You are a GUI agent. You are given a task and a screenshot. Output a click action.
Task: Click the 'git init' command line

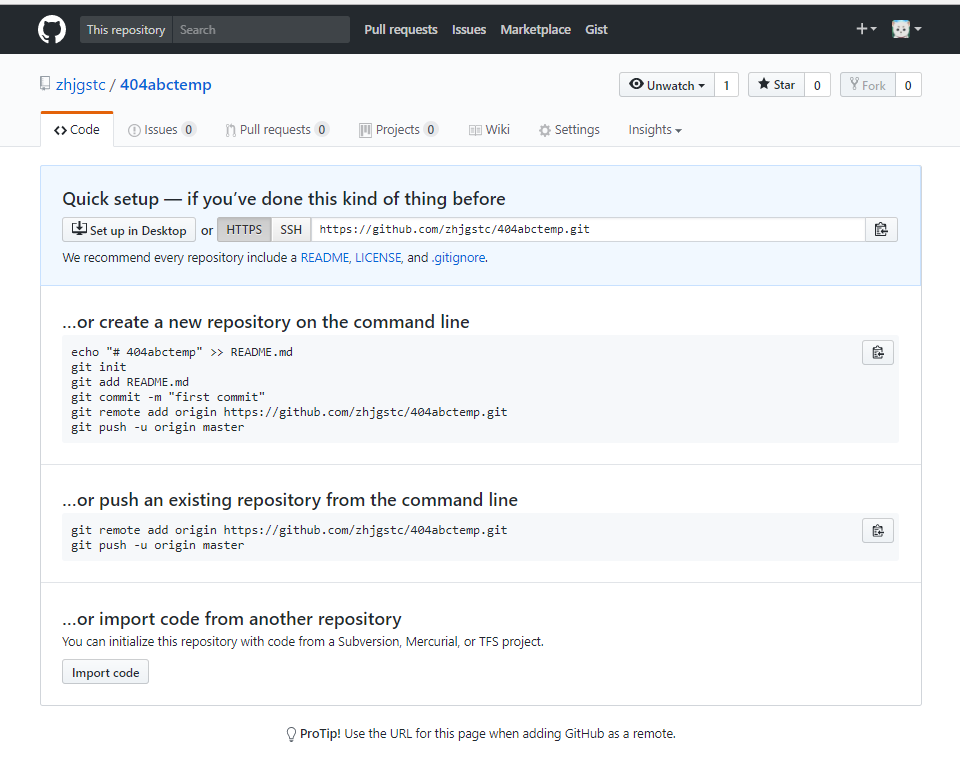click(x=99, y=367)
